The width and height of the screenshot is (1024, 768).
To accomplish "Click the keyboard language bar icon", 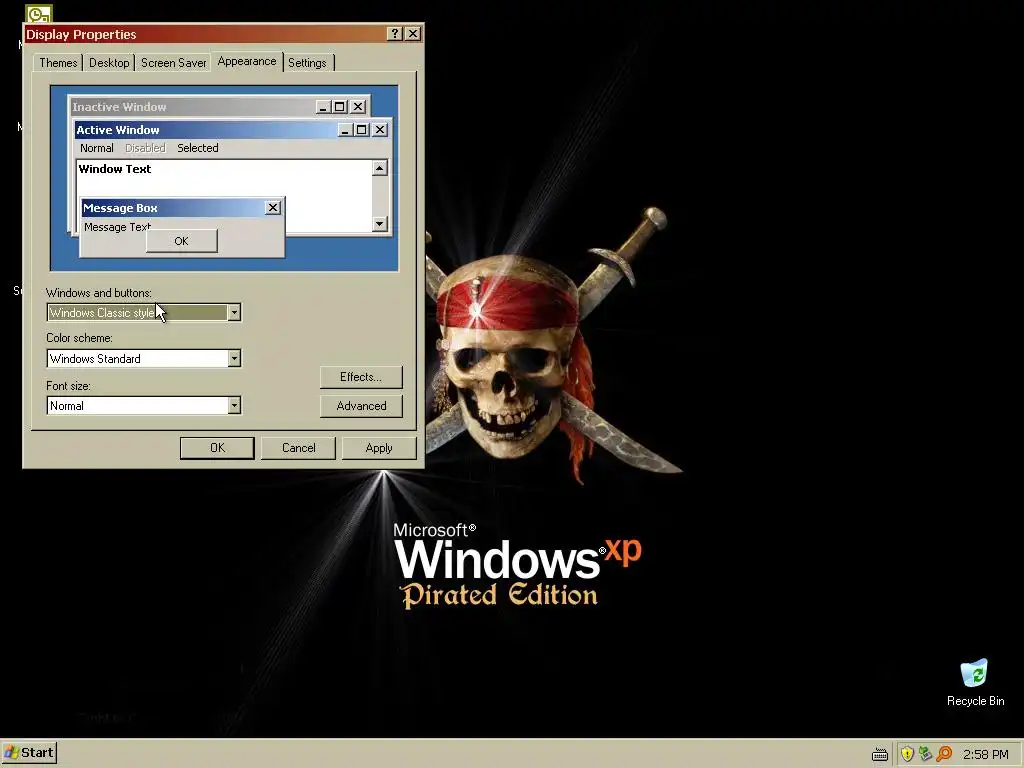I will (x=880, y=754).
